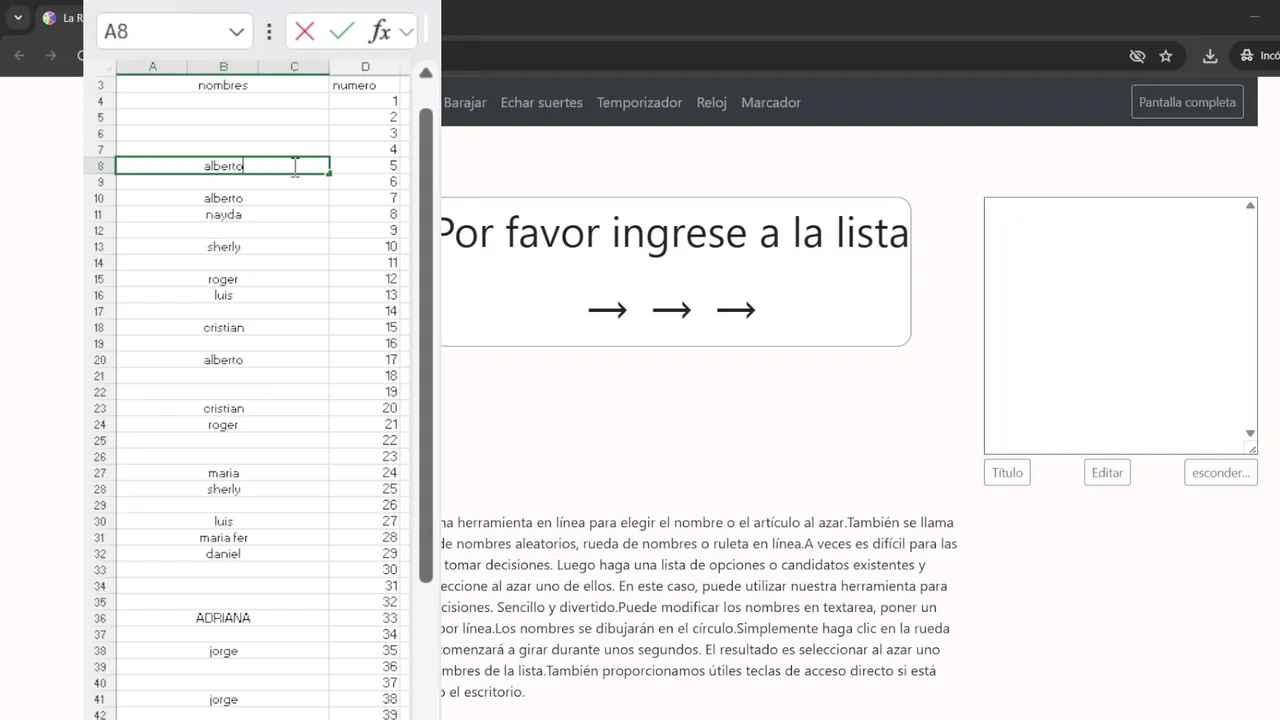Viewport: 1280px width, 720px height.
Task: Open the Marcador nav item
Action: coord(771,102)
